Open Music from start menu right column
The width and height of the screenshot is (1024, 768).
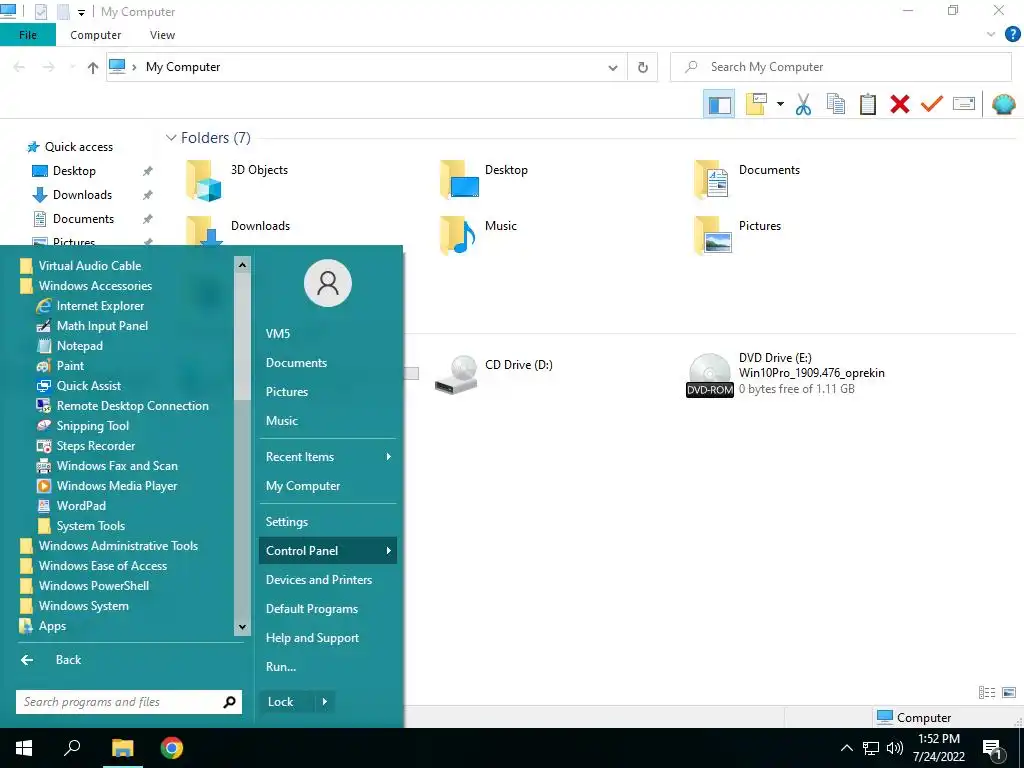click(x=281, y=421)
